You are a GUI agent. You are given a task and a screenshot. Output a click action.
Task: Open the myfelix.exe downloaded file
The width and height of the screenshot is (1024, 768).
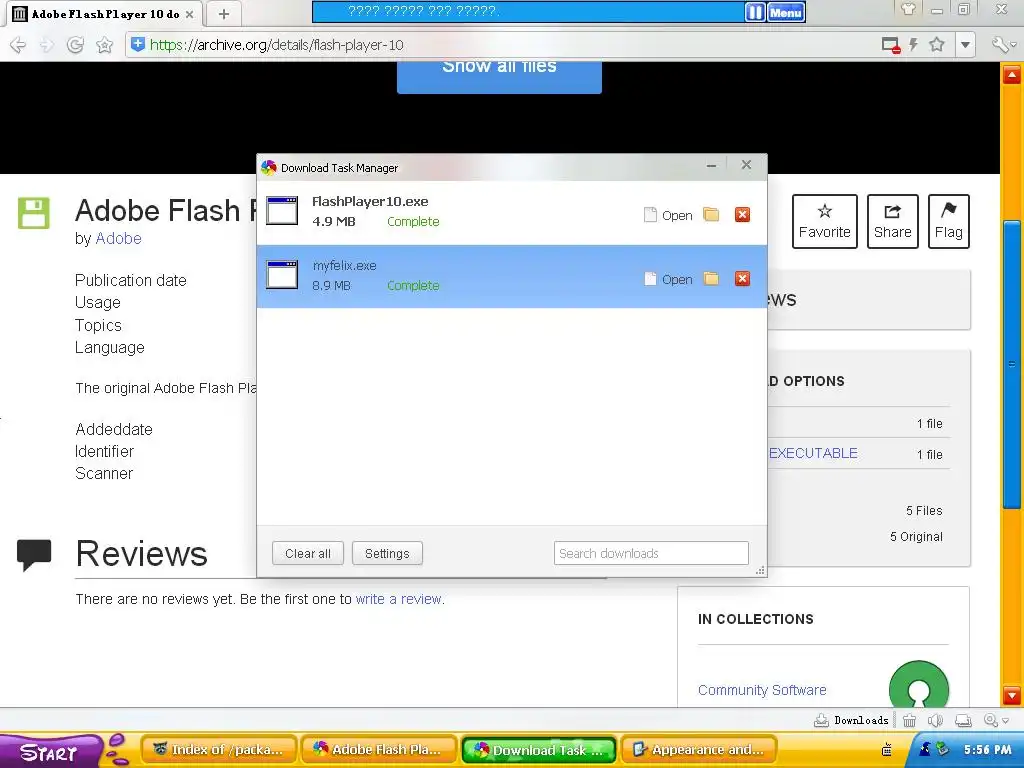668,280
